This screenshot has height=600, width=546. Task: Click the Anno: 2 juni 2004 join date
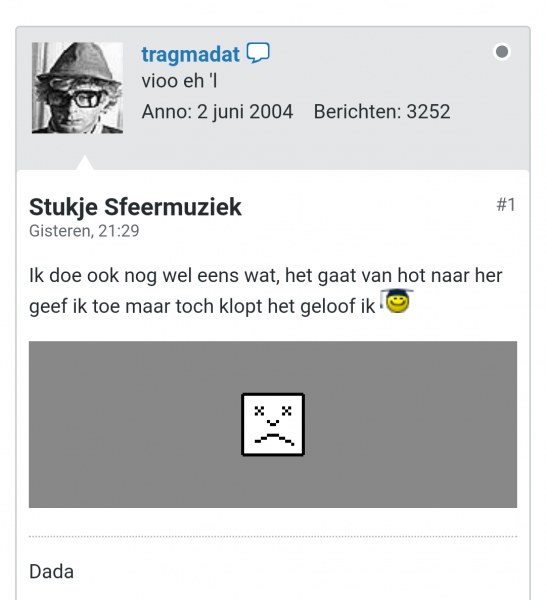coord(217,112)
